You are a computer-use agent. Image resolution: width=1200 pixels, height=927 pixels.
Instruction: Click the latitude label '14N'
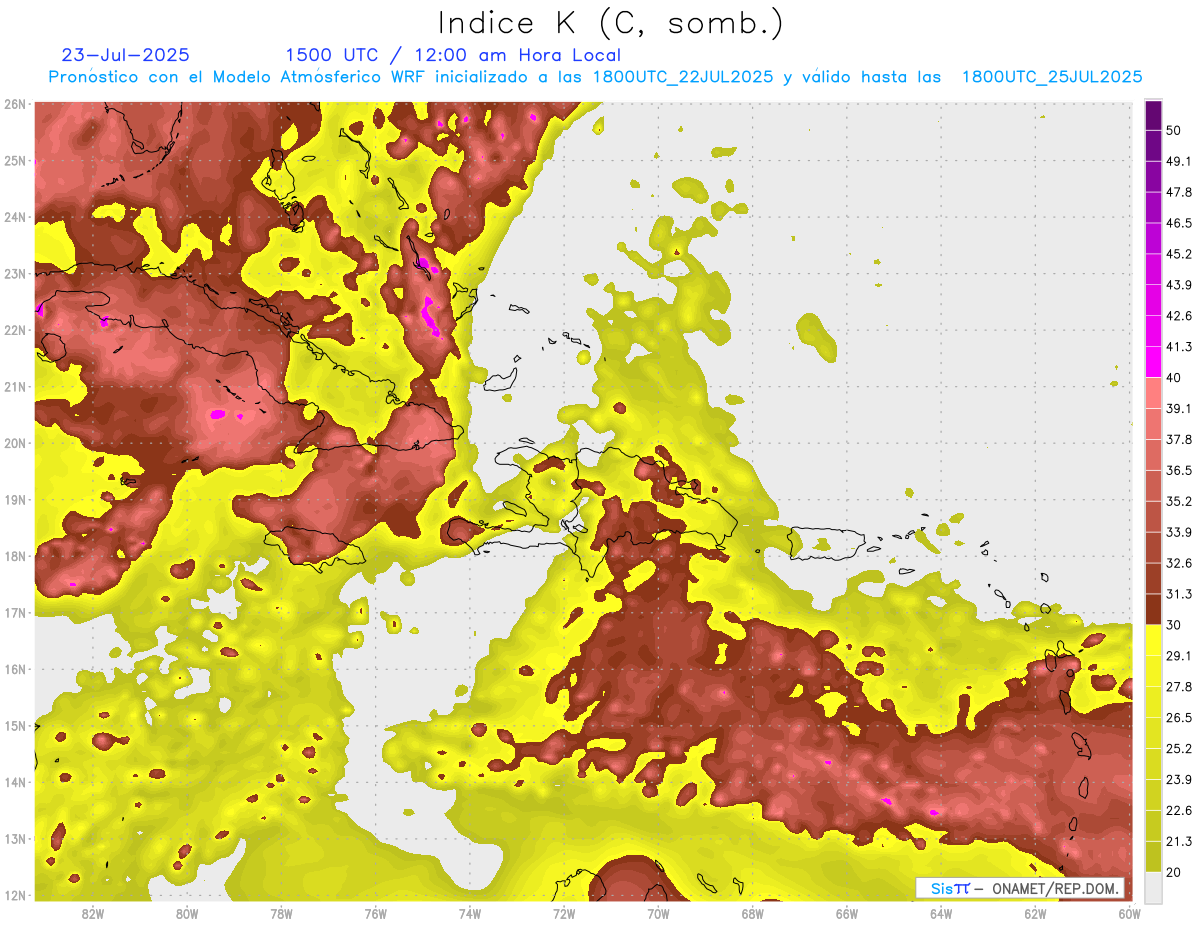click(15, 782)
